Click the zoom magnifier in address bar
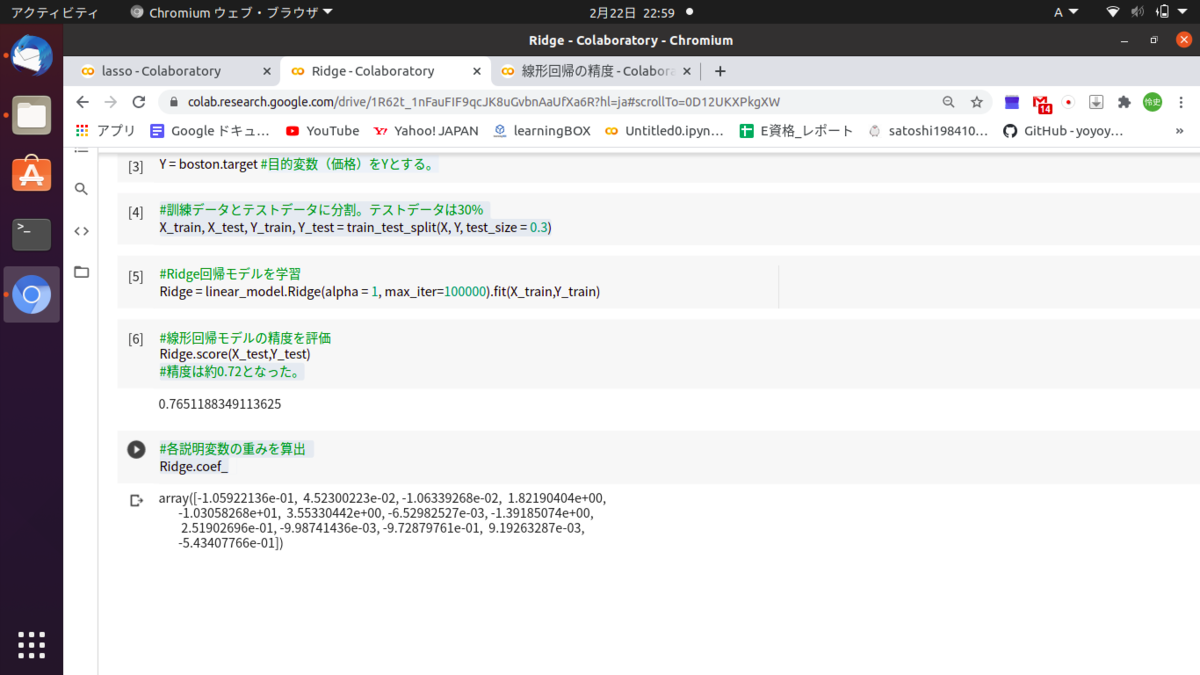This screenshot has height=675, width=1200. click(x=948, y=102)
